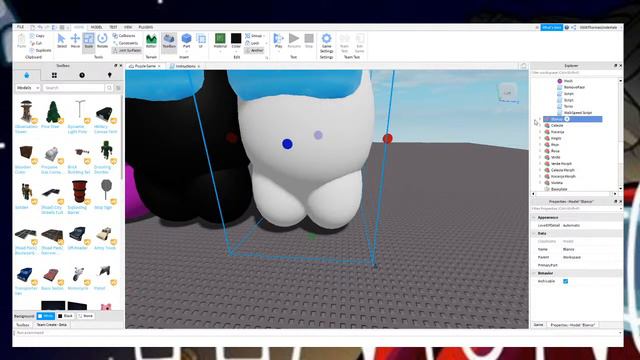The height and width of the screenshot is (360, 640).
Task: Click the Group button
Action: 254,36
